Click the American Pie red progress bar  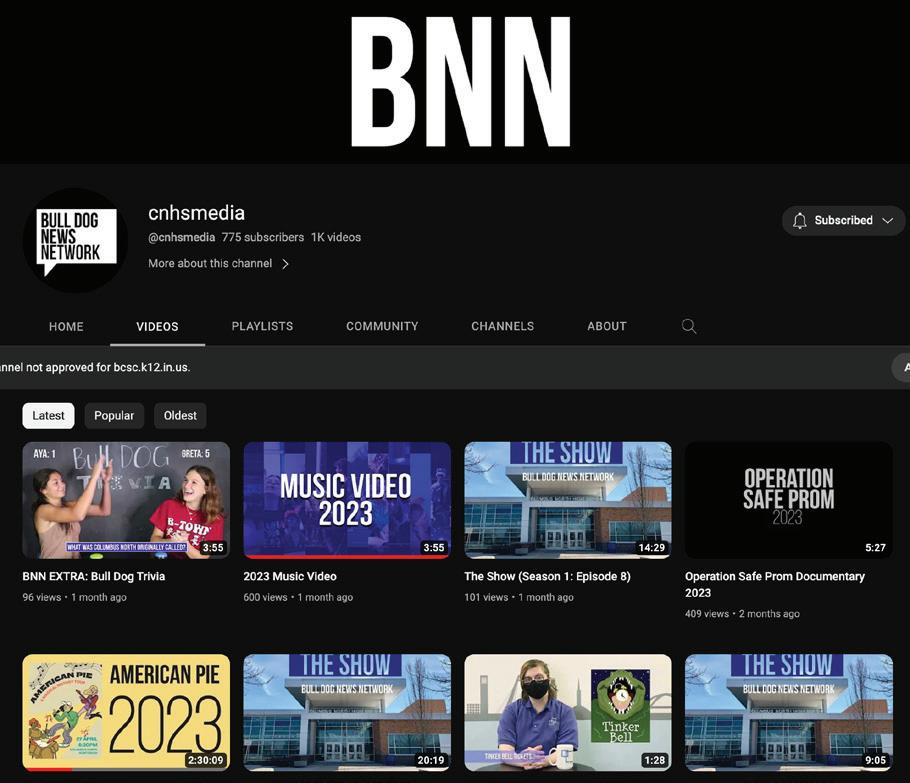[48, 770]
